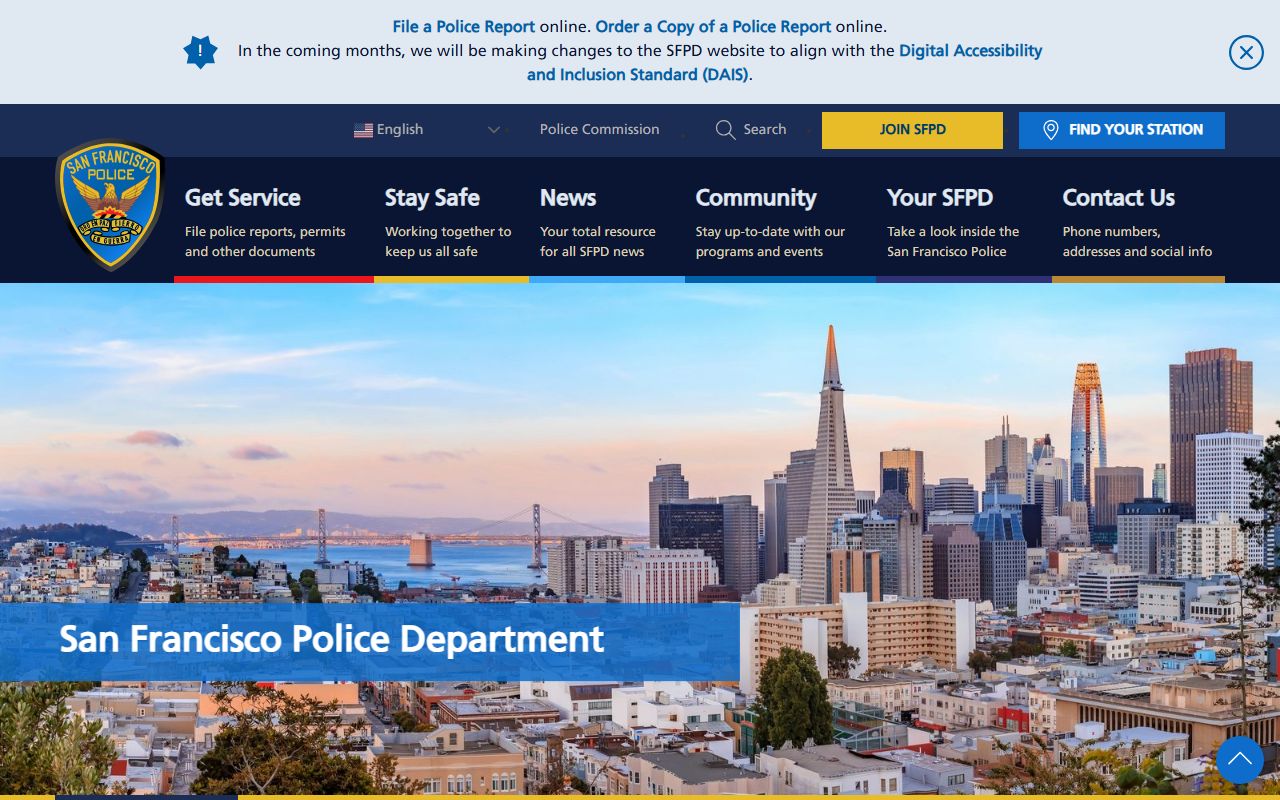Click the Search label in the header
Image resolution: width=1280 pixels, height=800 pixels.
(x=765, y=129)
